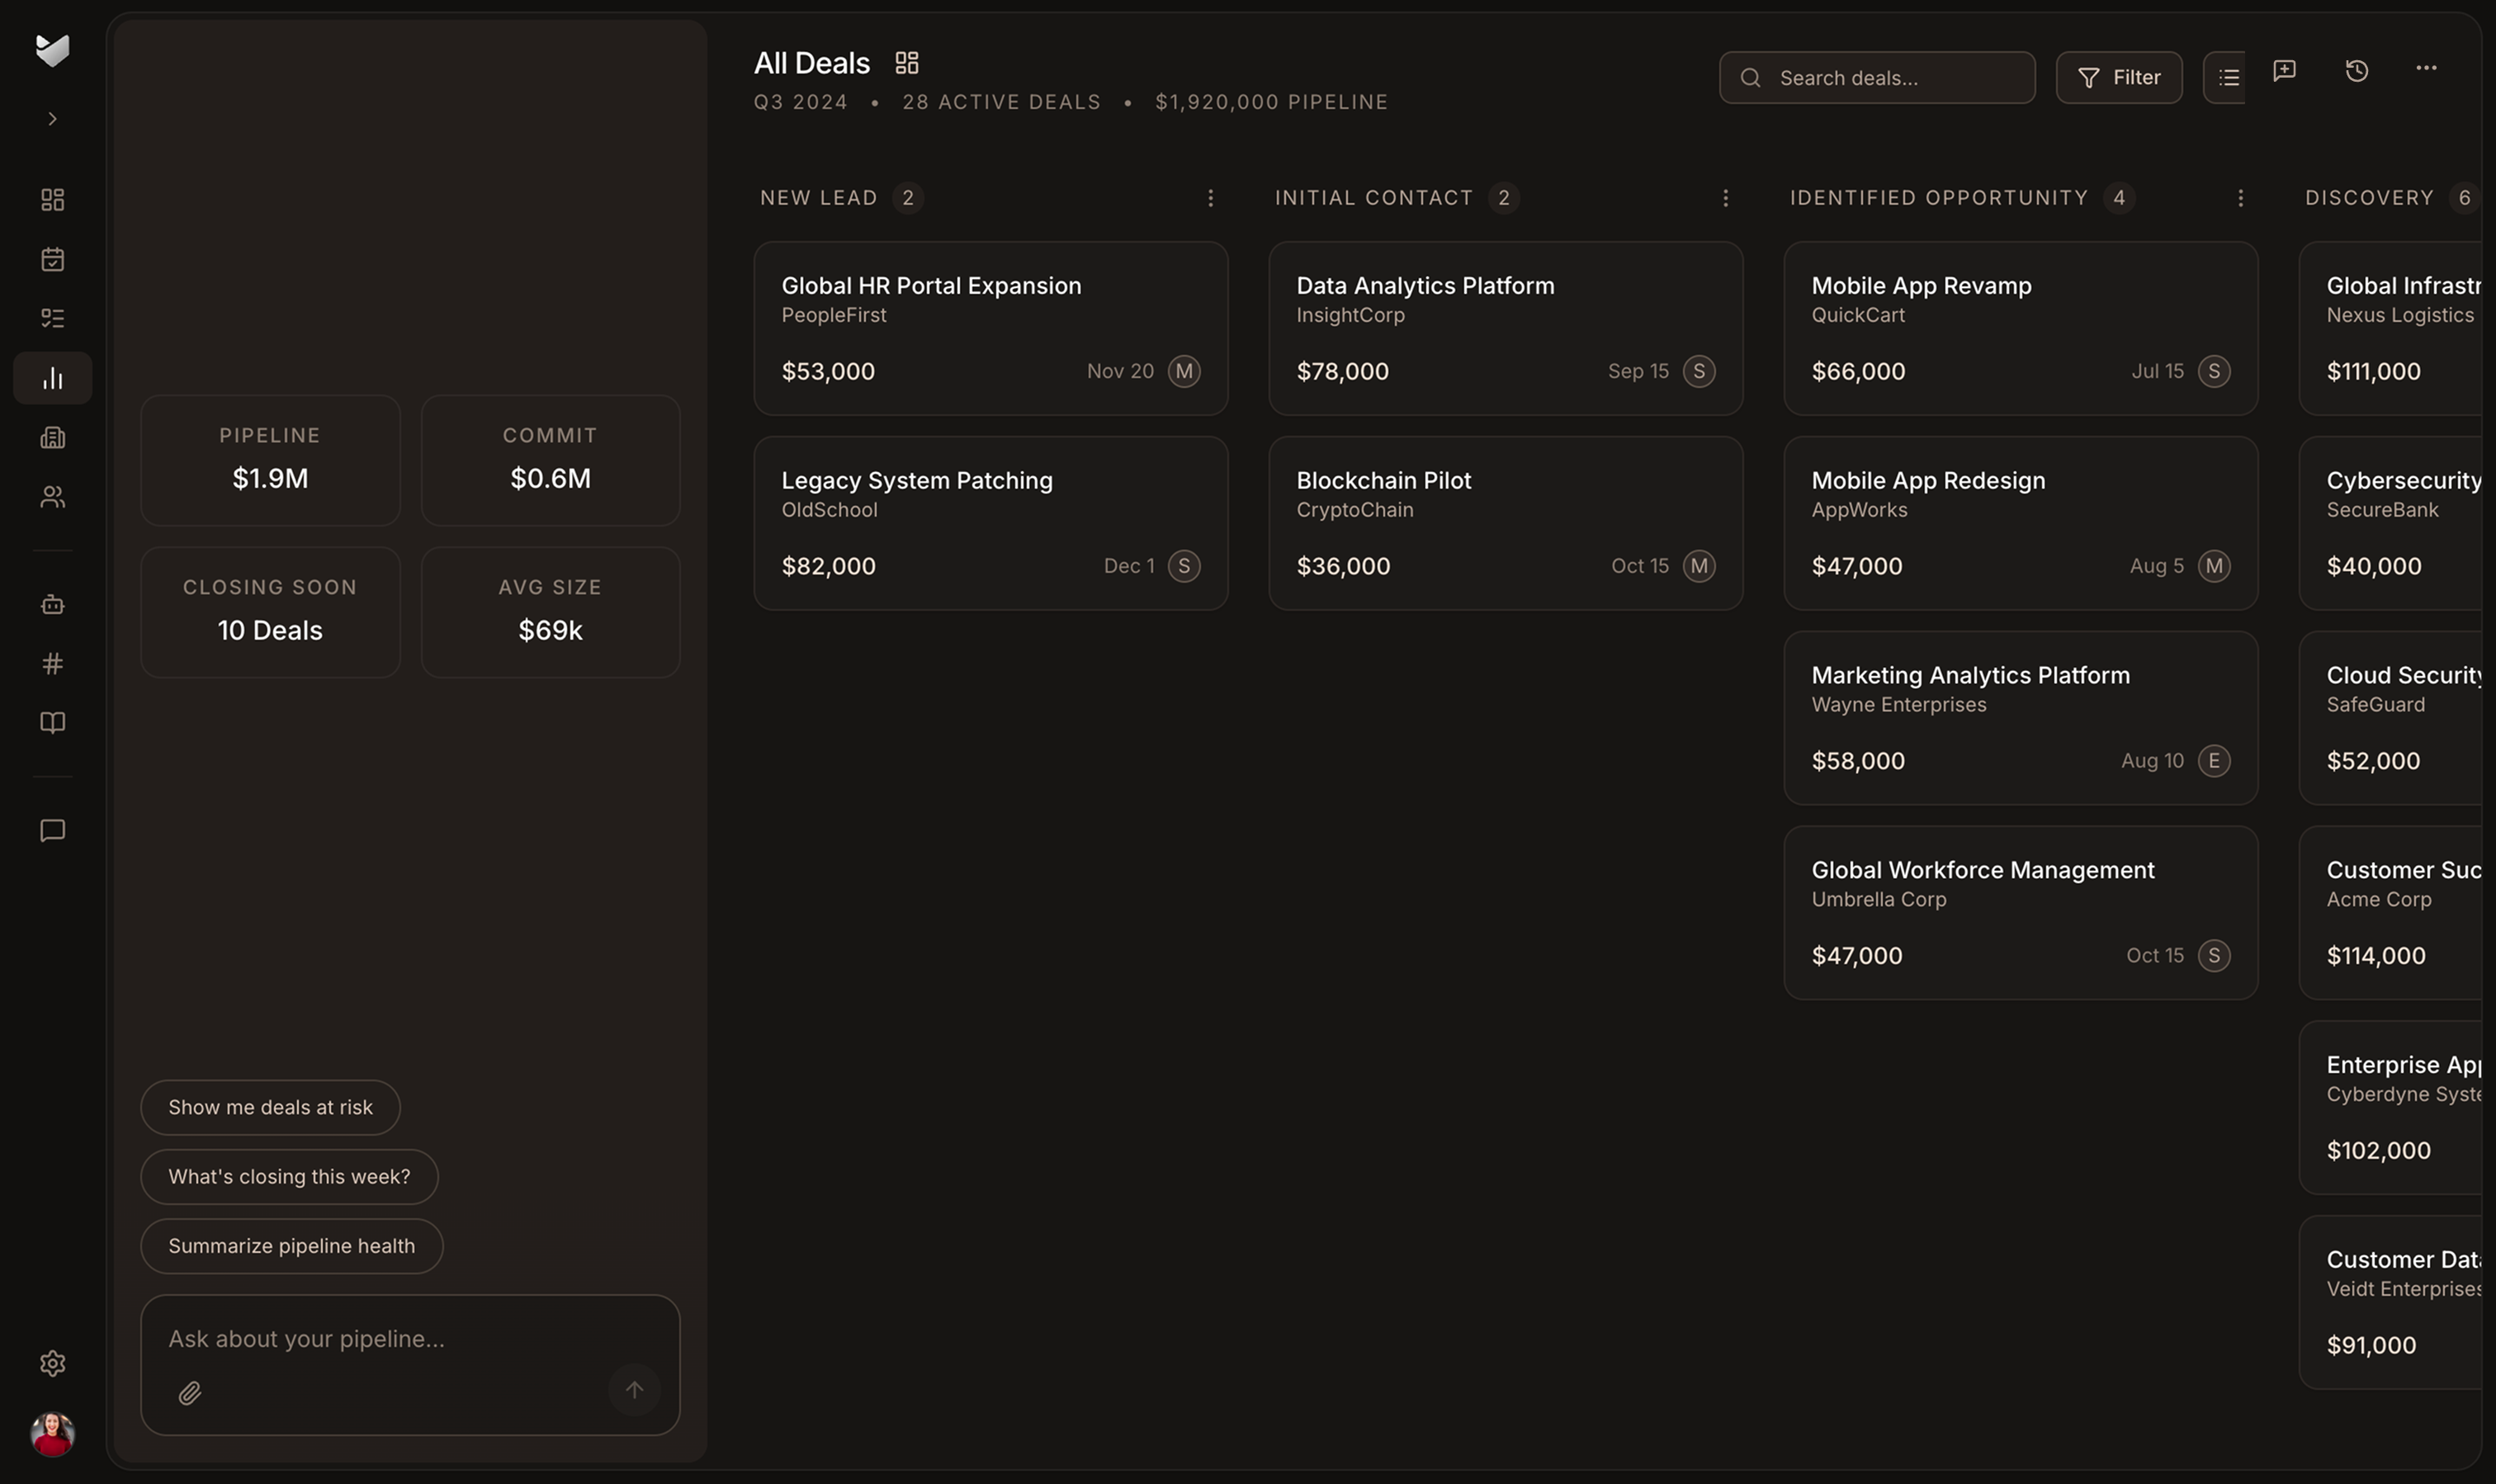Open Global Workforce Management deal
Viewport: 2496px width, 1484px height.
(x=2020, y=913)
